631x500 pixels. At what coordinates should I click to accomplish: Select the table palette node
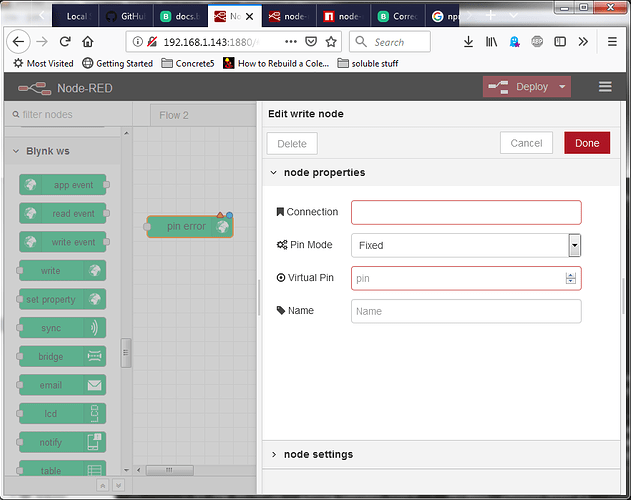tap(63, 469)
